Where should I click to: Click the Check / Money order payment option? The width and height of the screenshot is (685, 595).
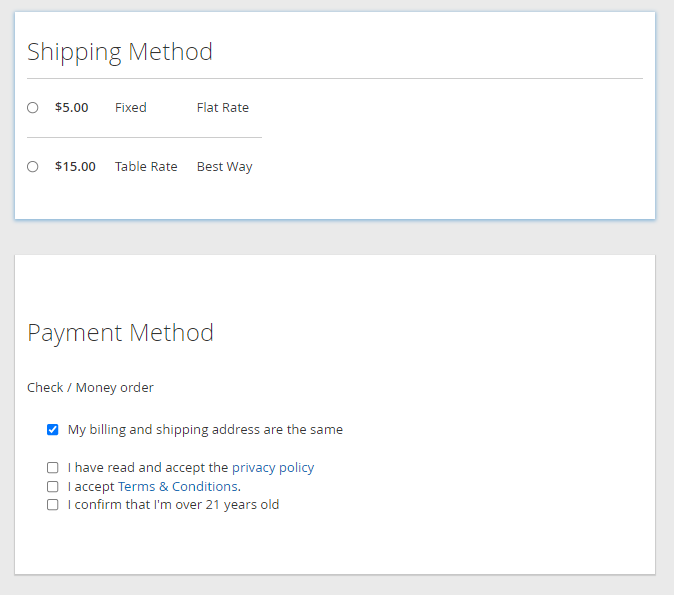tap(90, 387)
